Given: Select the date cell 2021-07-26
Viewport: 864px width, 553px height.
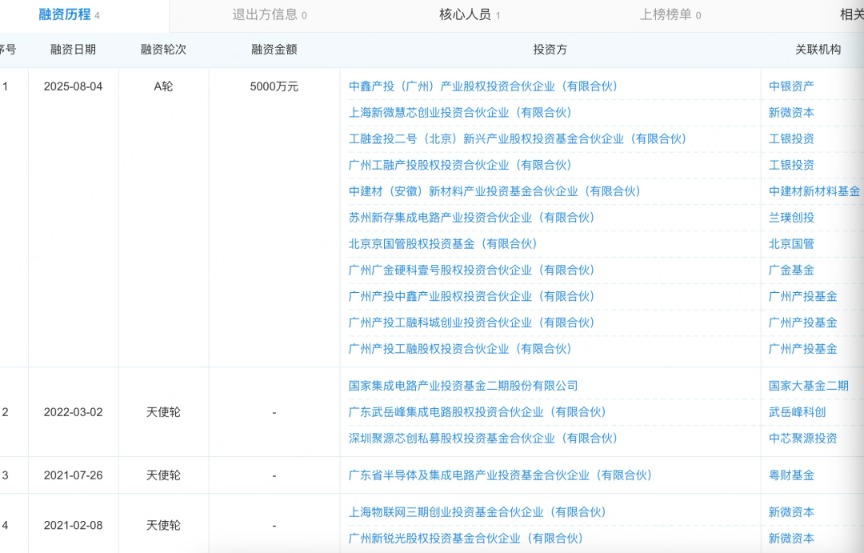Looking at the screenshot, I should 73,475.
